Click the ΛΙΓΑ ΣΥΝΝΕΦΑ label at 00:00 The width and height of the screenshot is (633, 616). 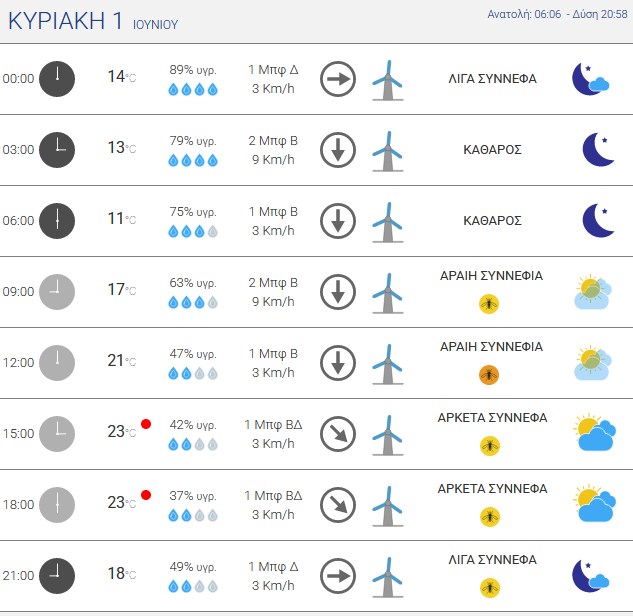pyautogui.click(x=492, y=78)
